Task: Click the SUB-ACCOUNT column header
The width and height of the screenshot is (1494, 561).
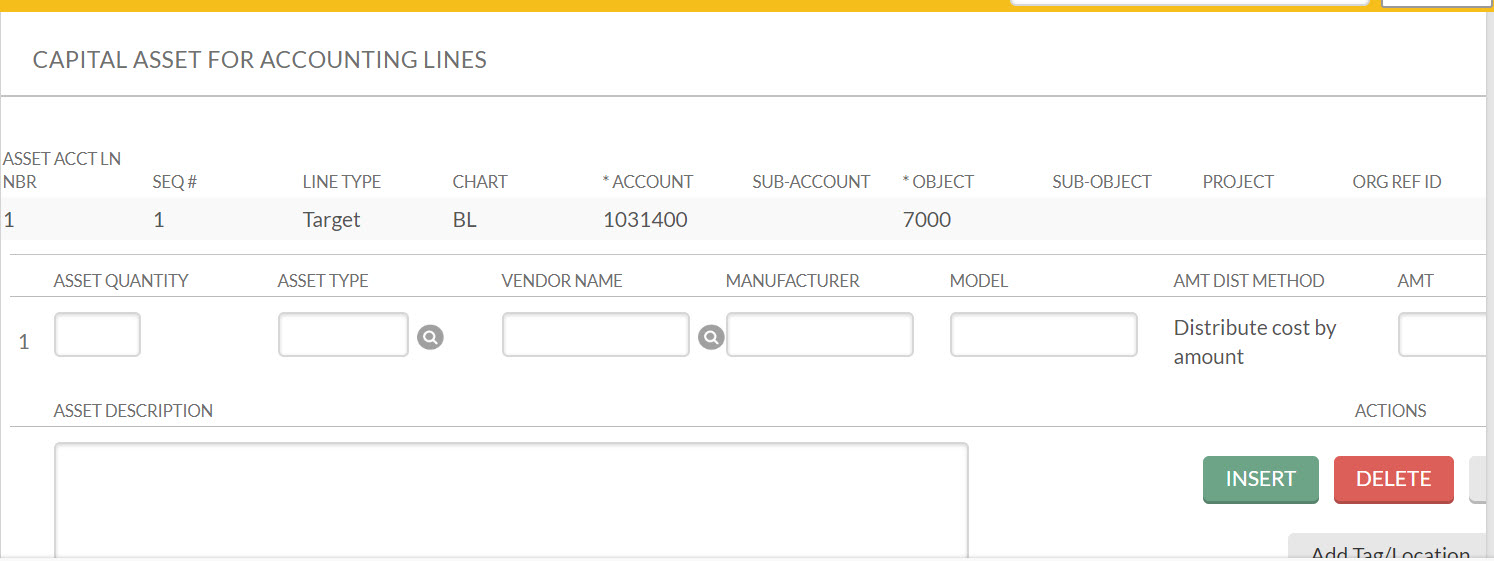Action: (x=812, y=182)
